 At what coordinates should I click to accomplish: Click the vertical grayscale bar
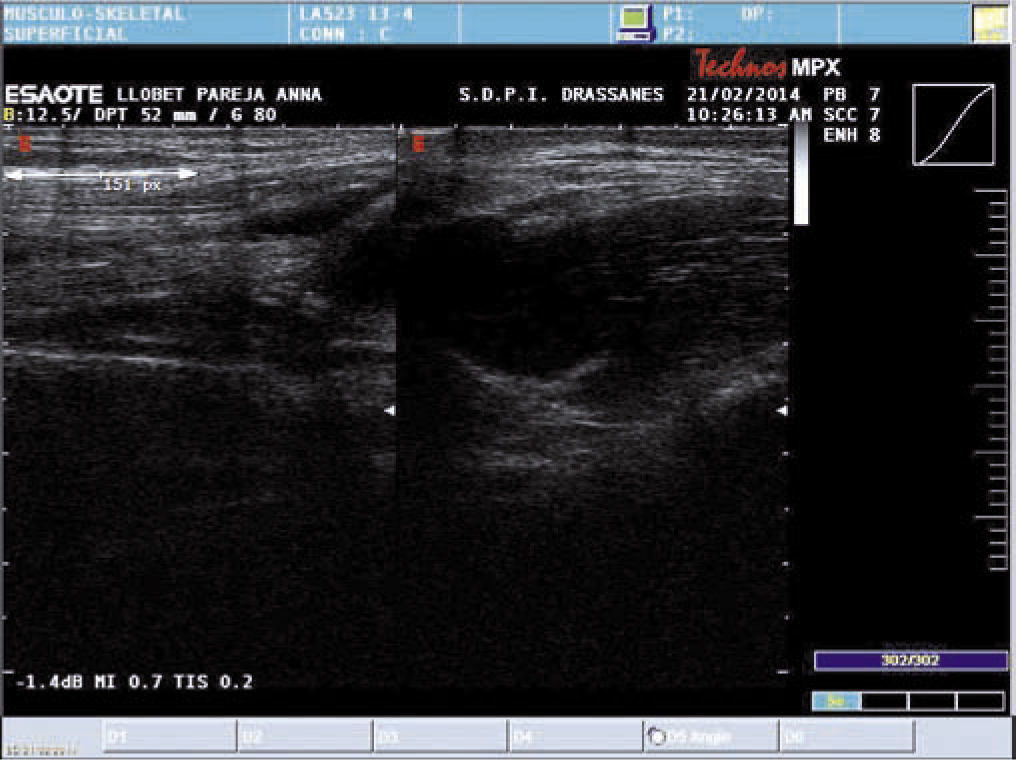(x=801, y=176)
